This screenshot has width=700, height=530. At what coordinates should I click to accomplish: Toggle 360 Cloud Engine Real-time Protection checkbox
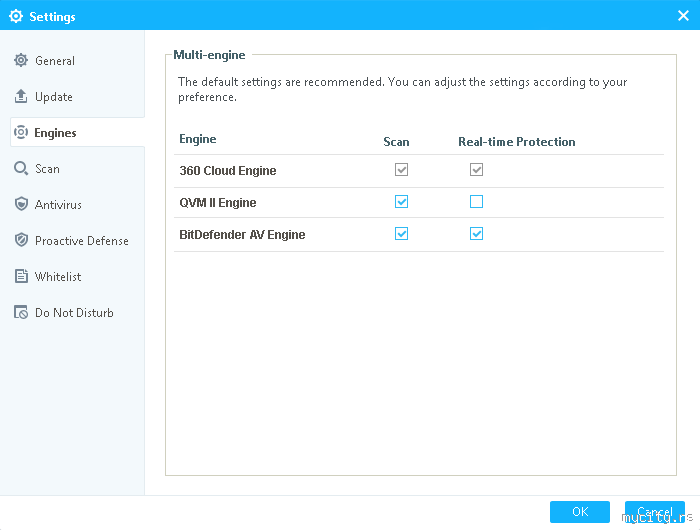[476, 170]
